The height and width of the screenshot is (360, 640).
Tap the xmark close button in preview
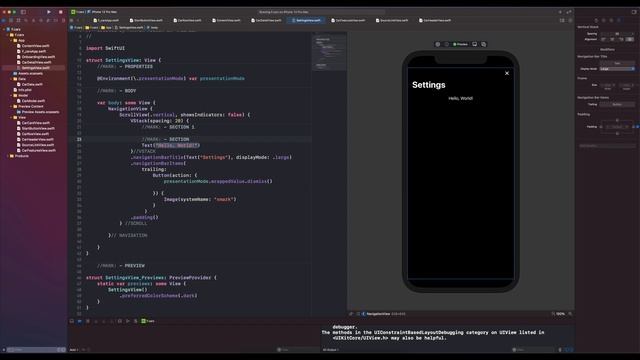click(x=507, y=73)
